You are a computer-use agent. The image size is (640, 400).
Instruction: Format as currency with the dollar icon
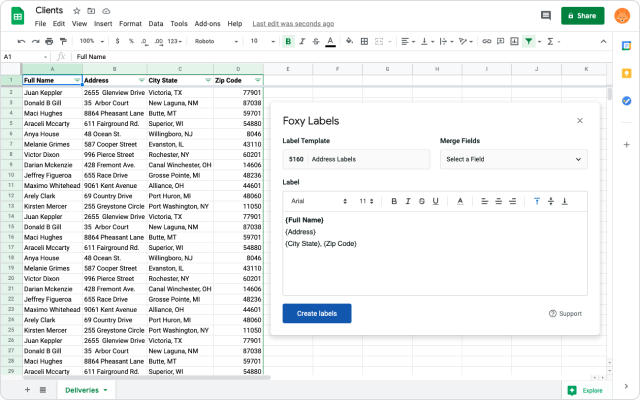click(x=118, y=41)
